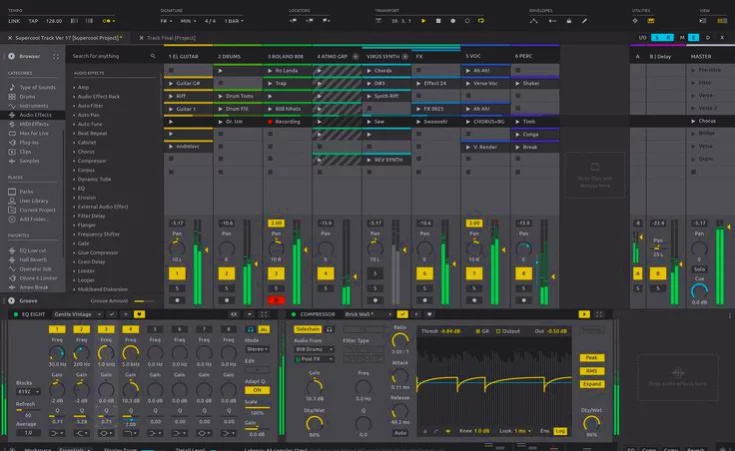Toggle Adapt Q ON button
Viewport: 735px width, 451px height.
click(257, 390)
